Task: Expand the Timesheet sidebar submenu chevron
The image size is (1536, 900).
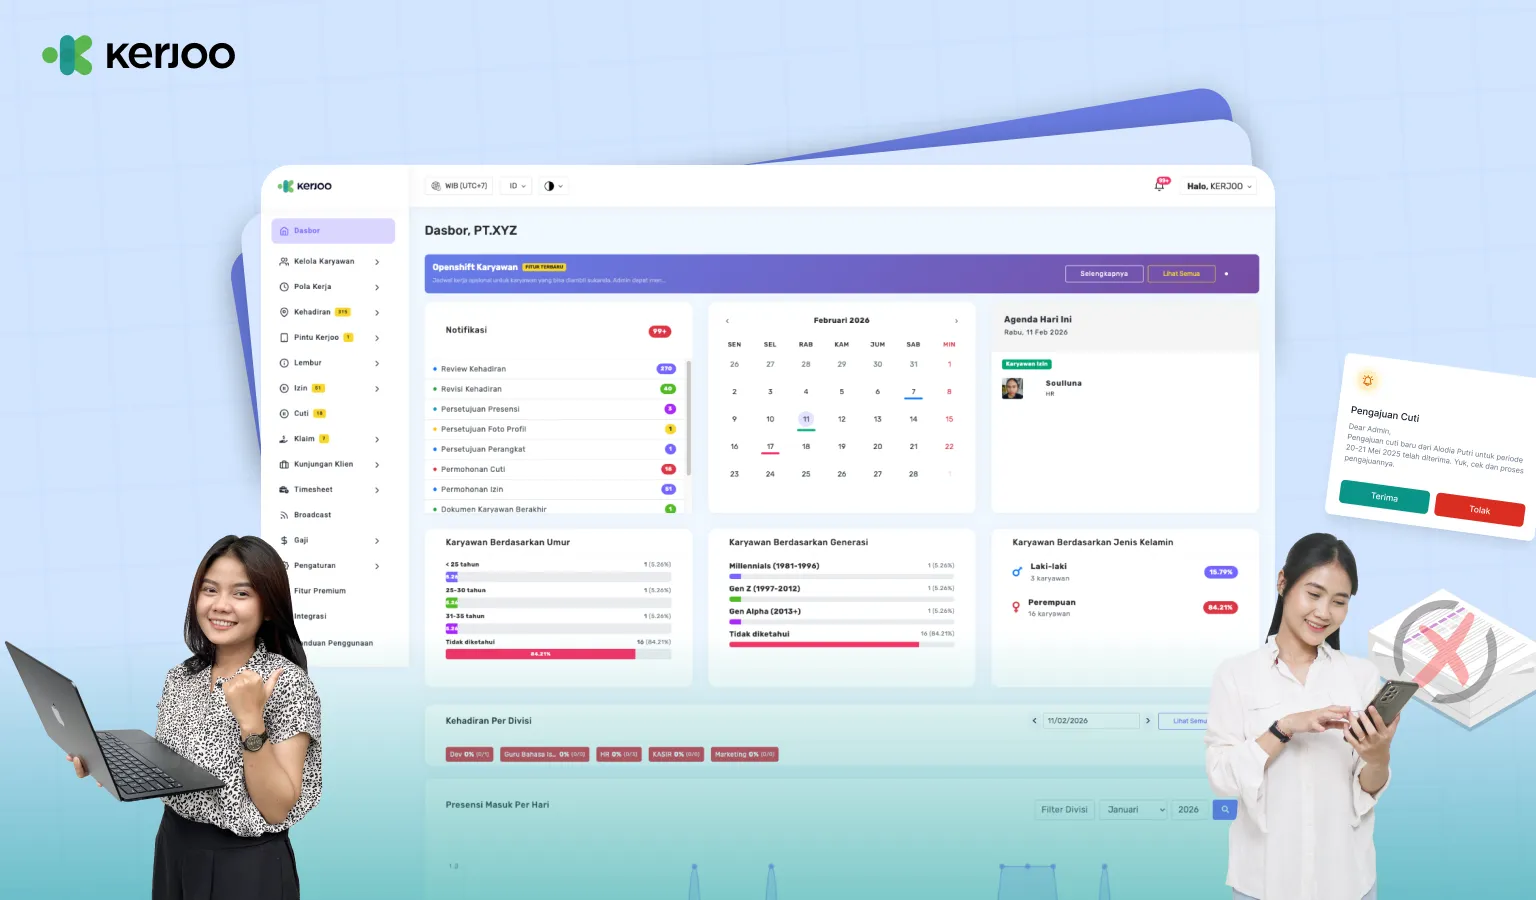Action: tap(377, 490)
